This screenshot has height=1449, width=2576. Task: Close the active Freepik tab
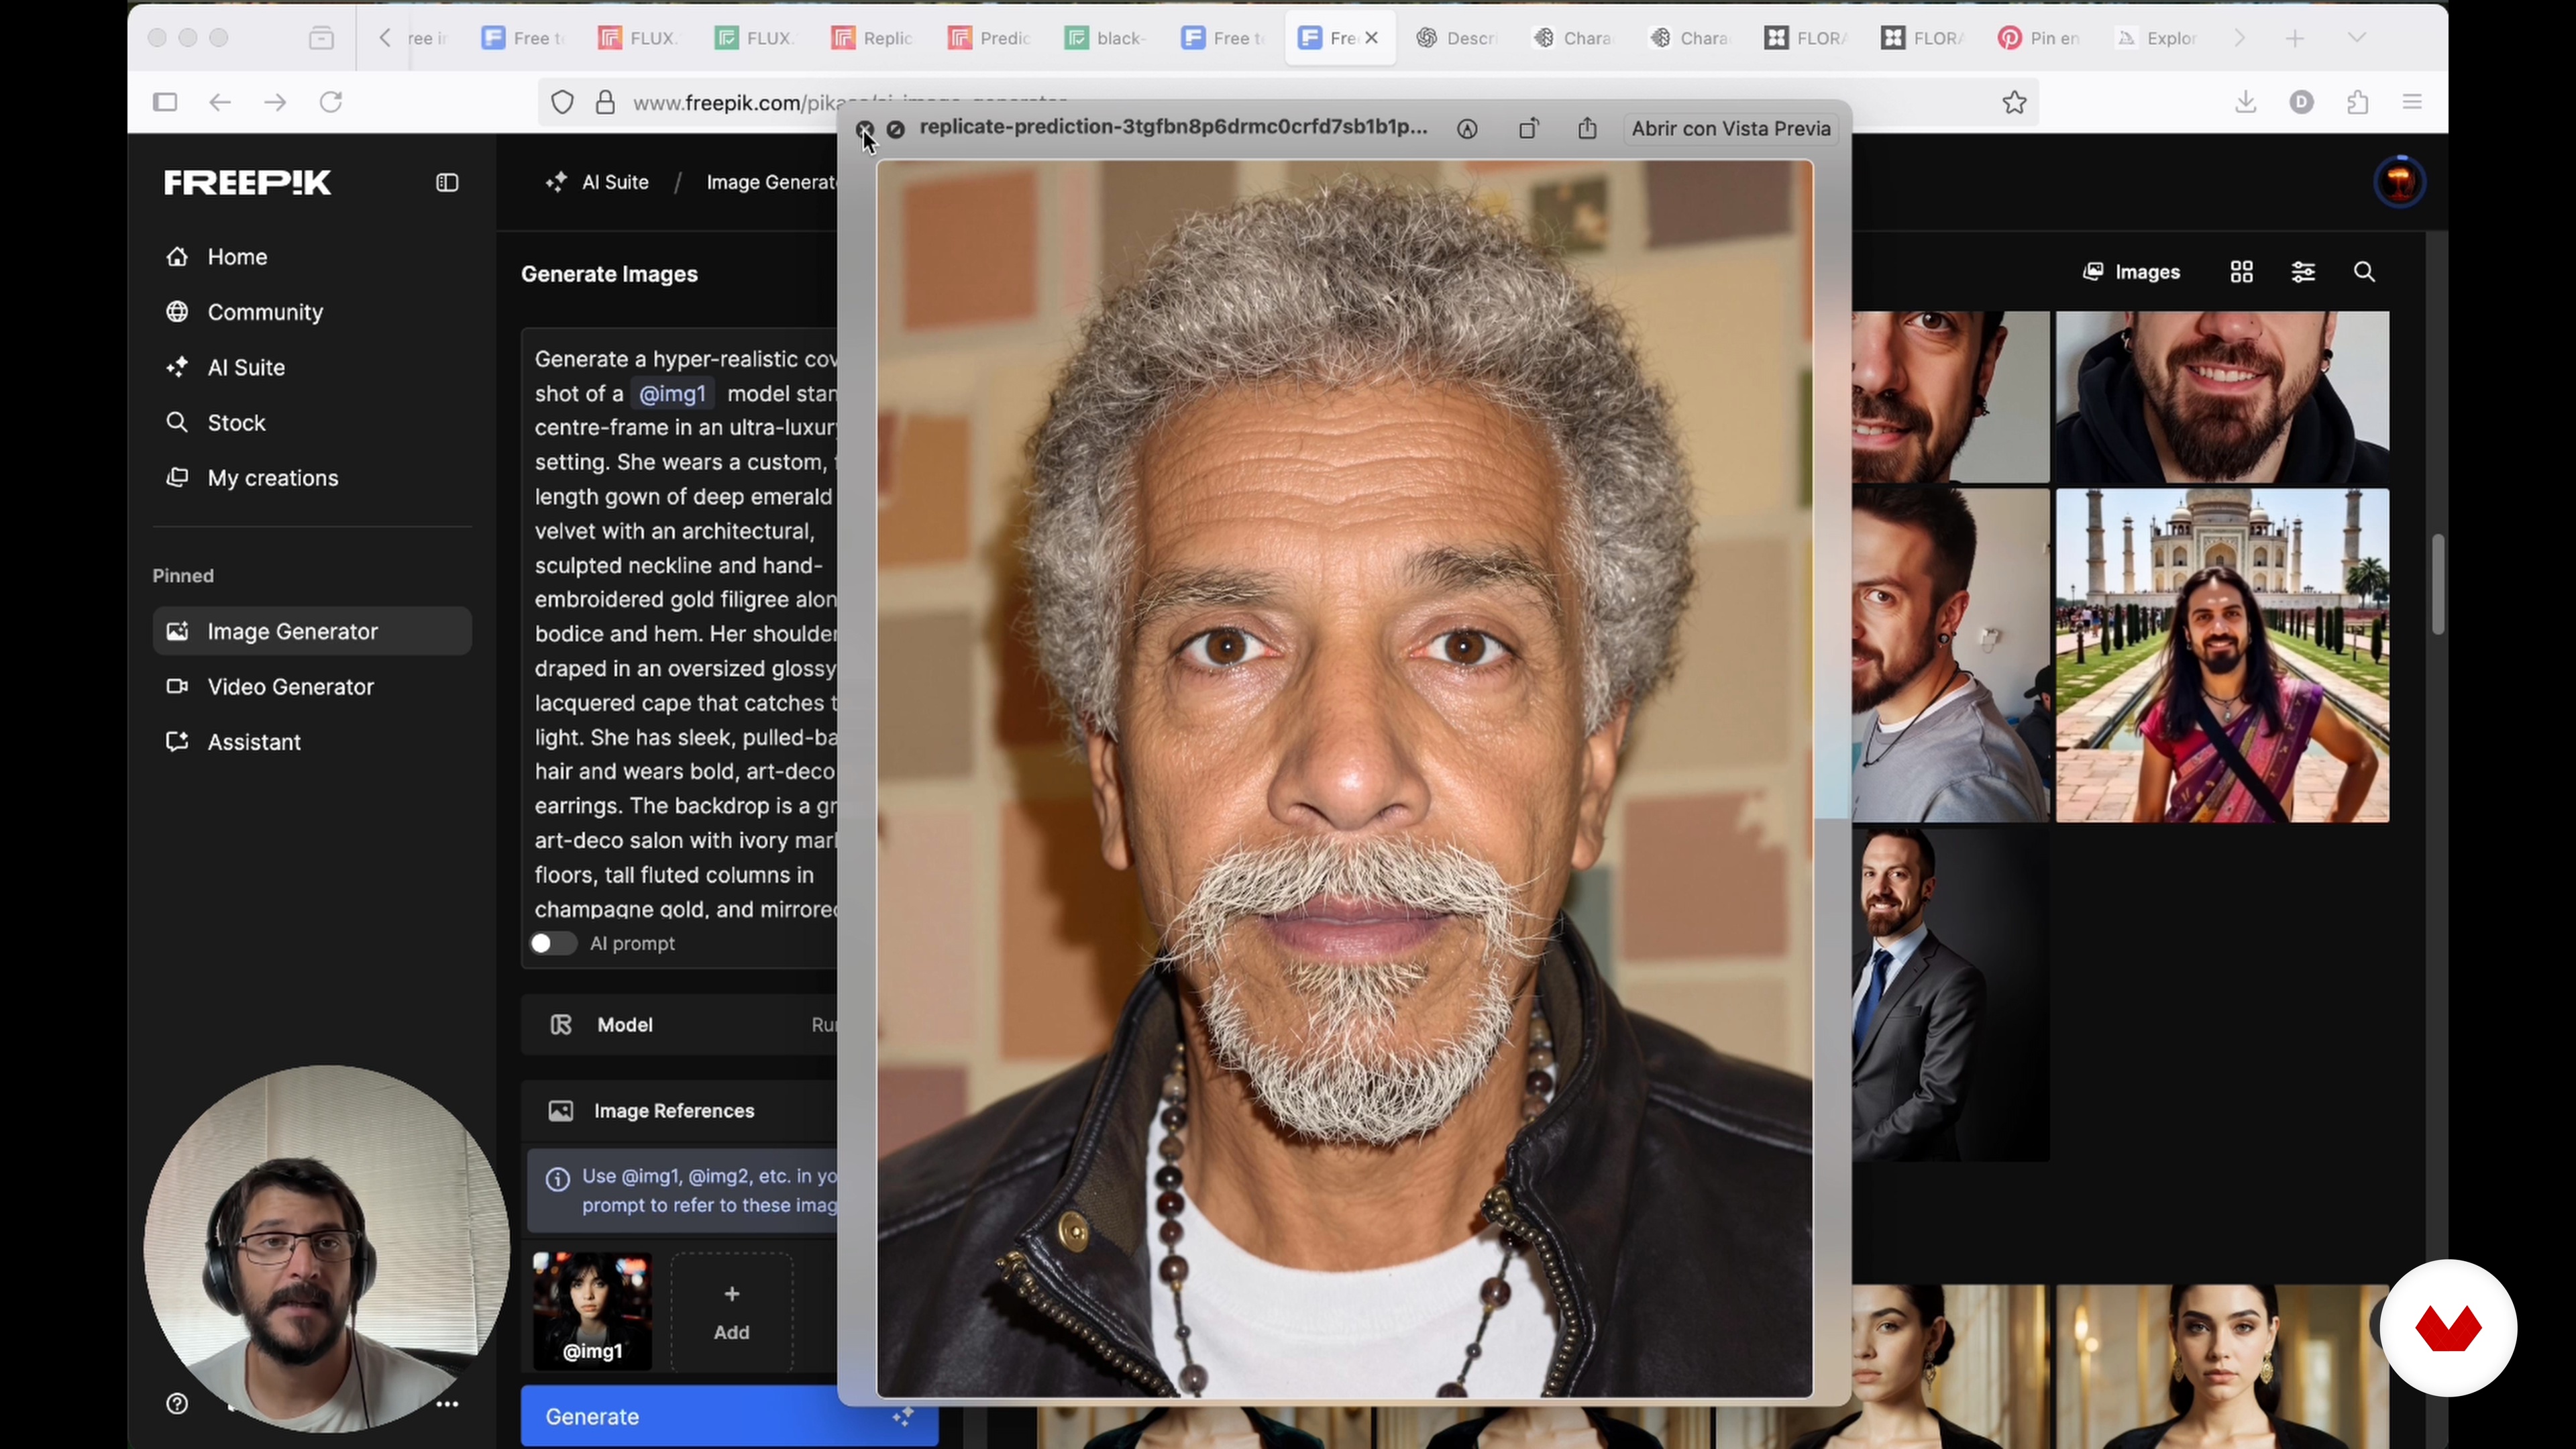[1372, 38]
